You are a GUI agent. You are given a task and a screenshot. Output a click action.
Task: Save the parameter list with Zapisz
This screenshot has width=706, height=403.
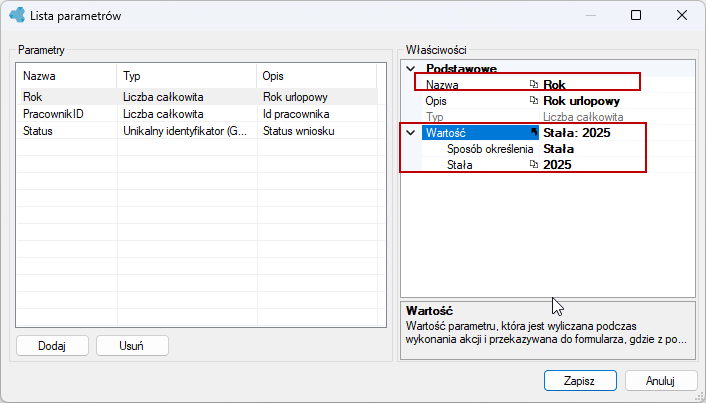click(580, 380)
